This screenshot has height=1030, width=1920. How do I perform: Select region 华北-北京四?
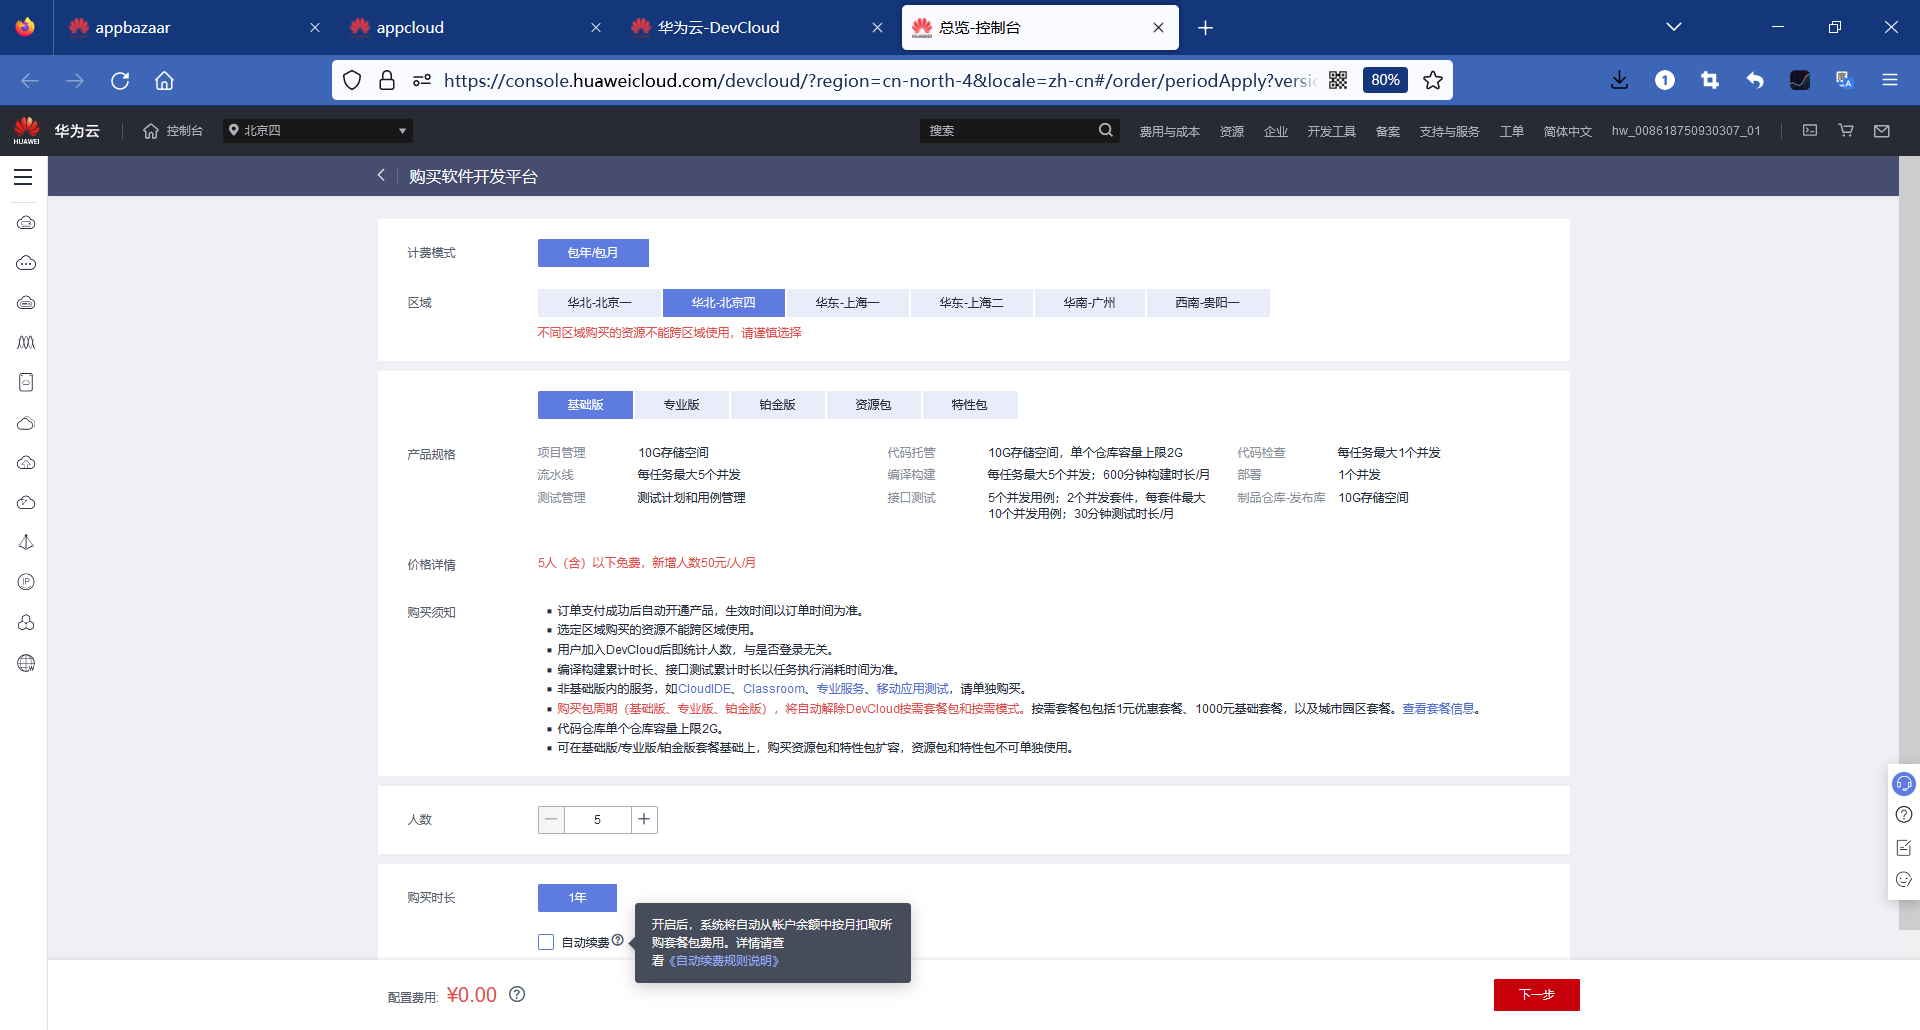(723, 303)
